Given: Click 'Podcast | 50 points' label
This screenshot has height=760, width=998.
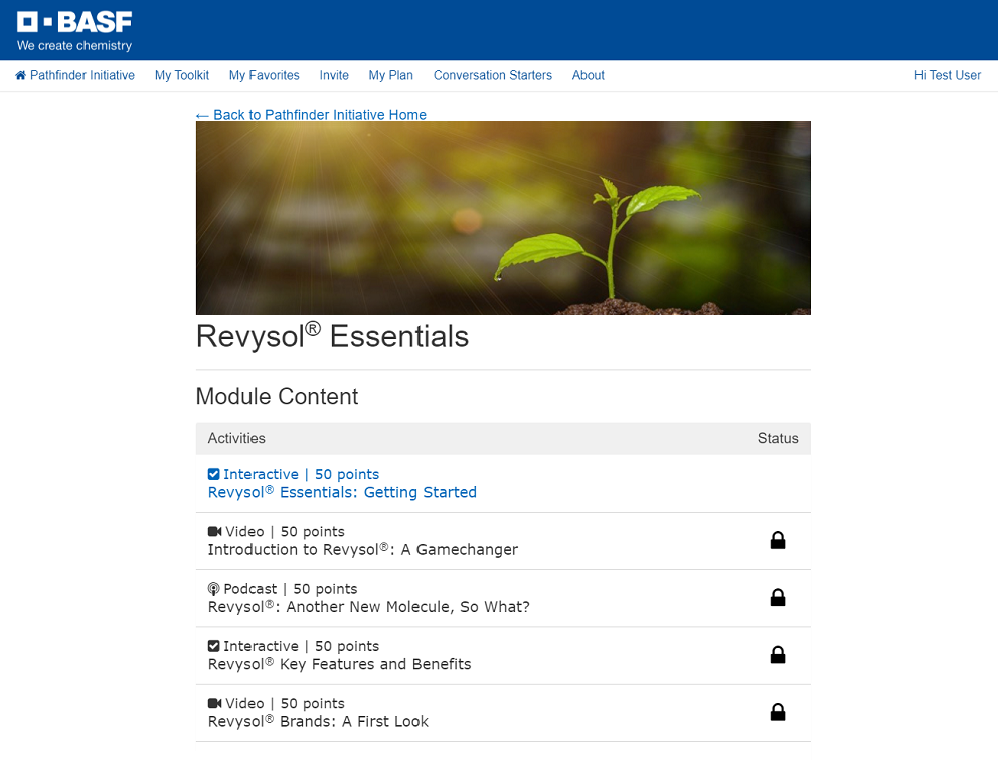Looking at the screenshot, I should [x=290, y=589].
